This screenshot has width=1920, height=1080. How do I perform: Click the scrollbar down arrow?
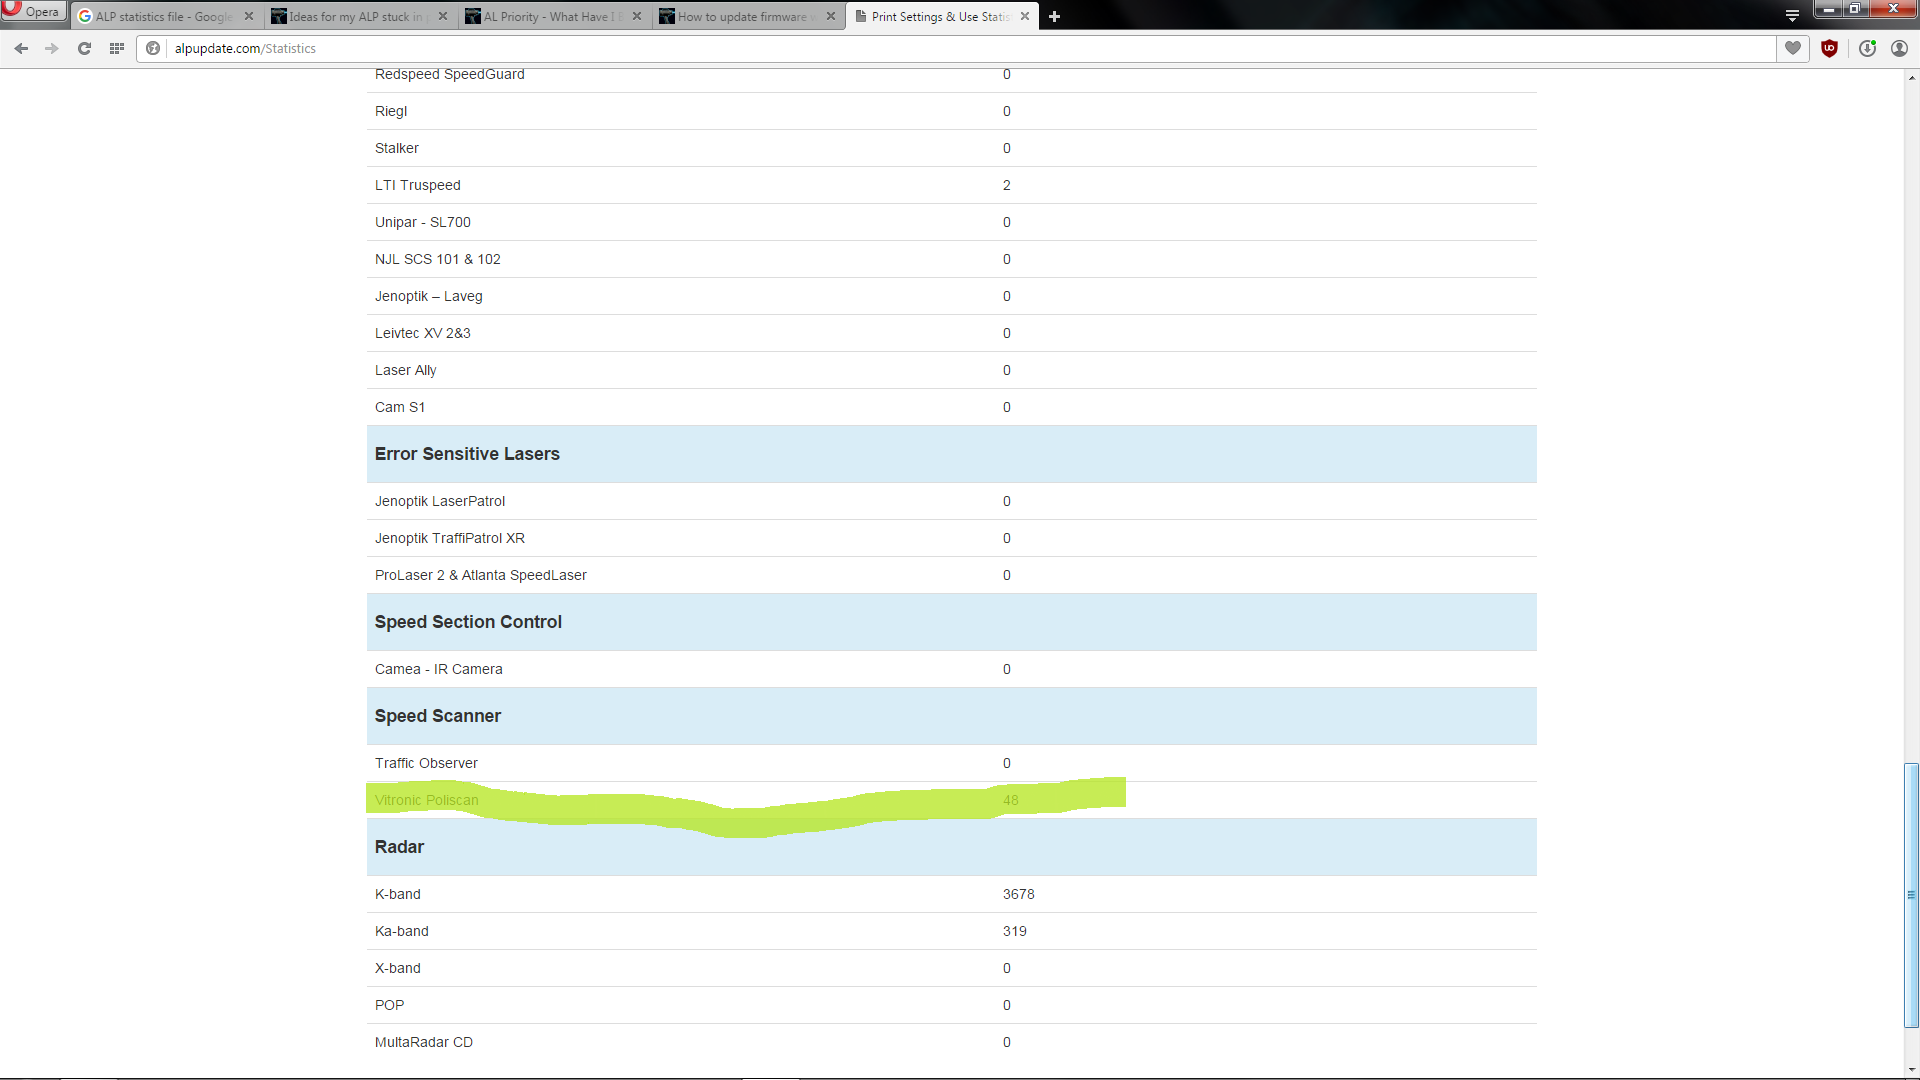click(x=1911, y=1070)
